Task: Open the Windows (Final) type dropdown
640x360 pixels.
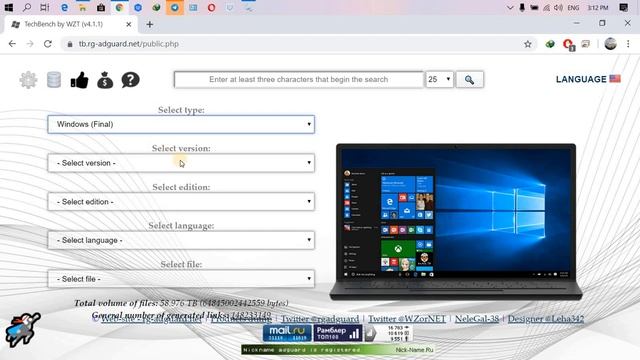Action: pyautogui.click(x=181, y=124)
